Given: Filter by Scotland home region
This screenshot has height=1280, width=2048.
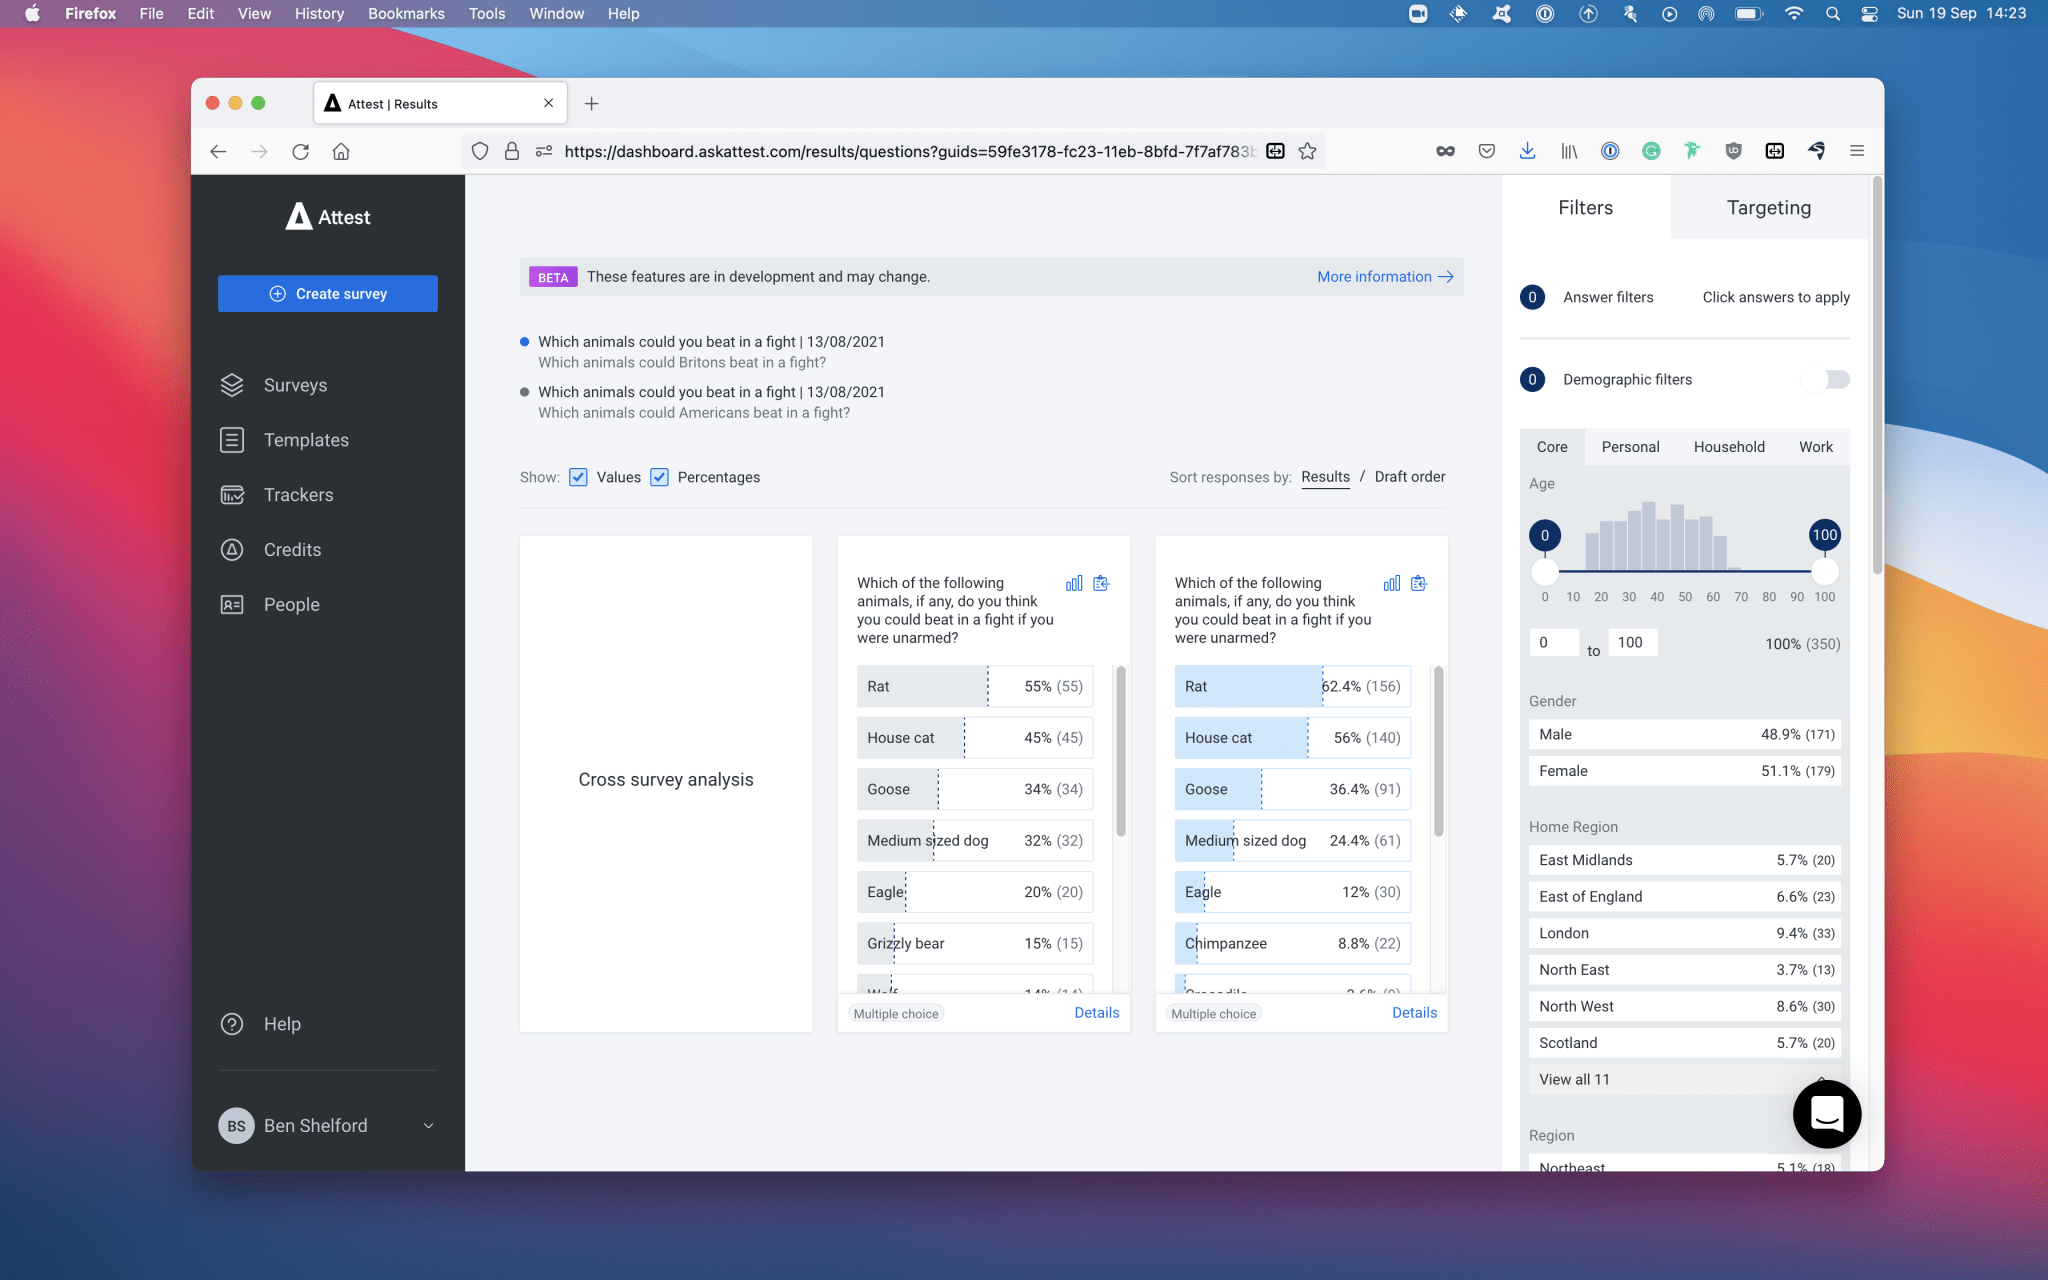Looking at the screenshot, I should [1684, 1043].
